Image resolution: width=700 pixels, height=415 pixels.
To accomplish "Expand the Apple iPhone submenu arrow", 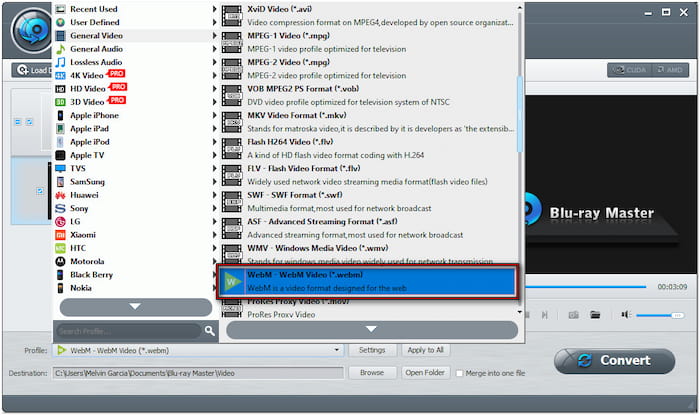I will pos(214,116).
